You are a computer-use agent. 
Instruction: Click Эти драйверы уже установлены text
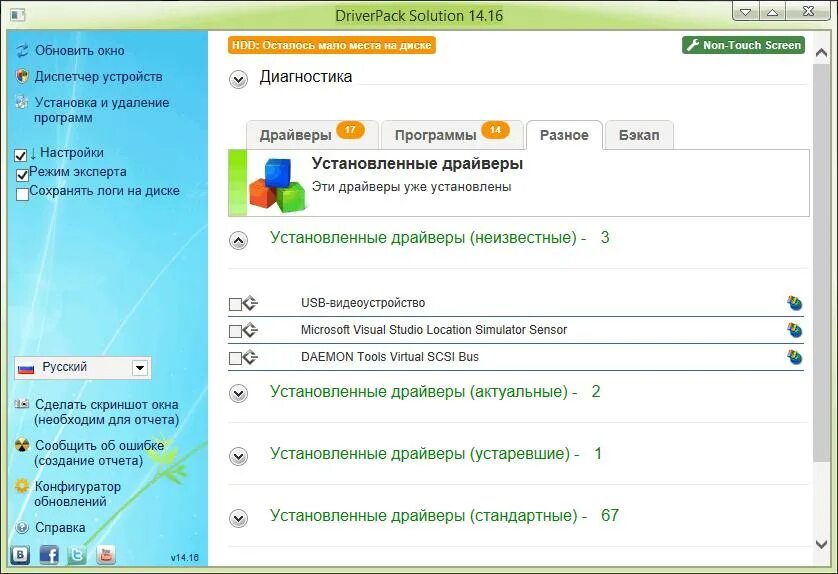coord(412,187)
